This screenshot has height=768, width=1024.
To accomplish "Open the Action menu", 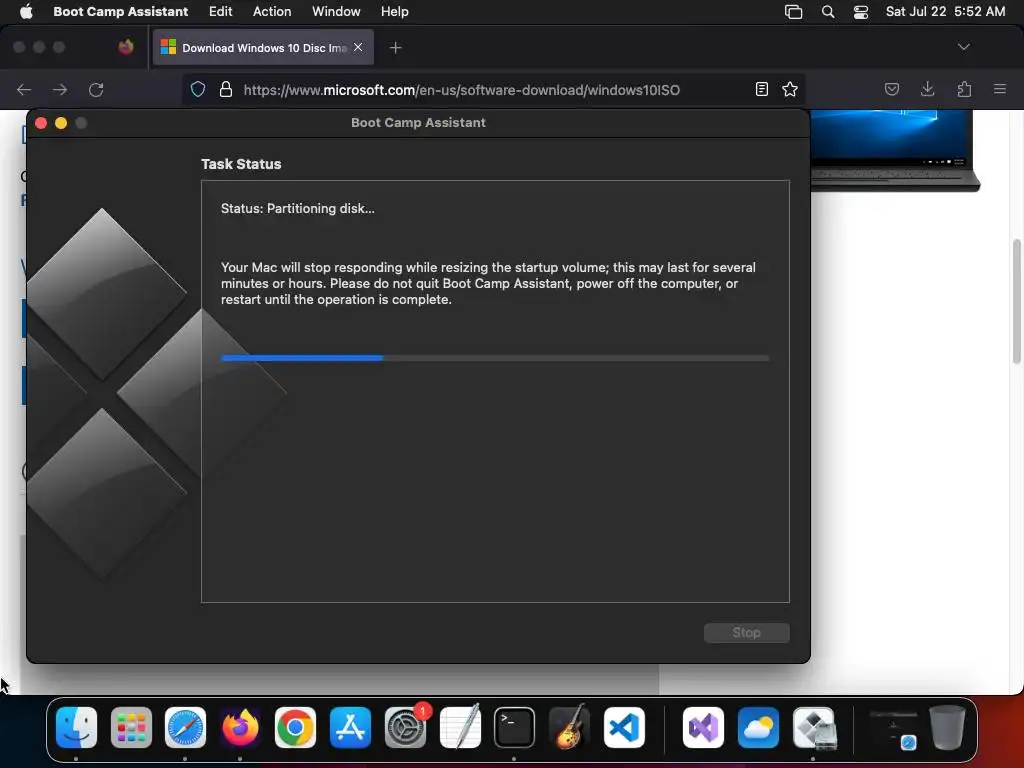I will [x=272, y=11].
